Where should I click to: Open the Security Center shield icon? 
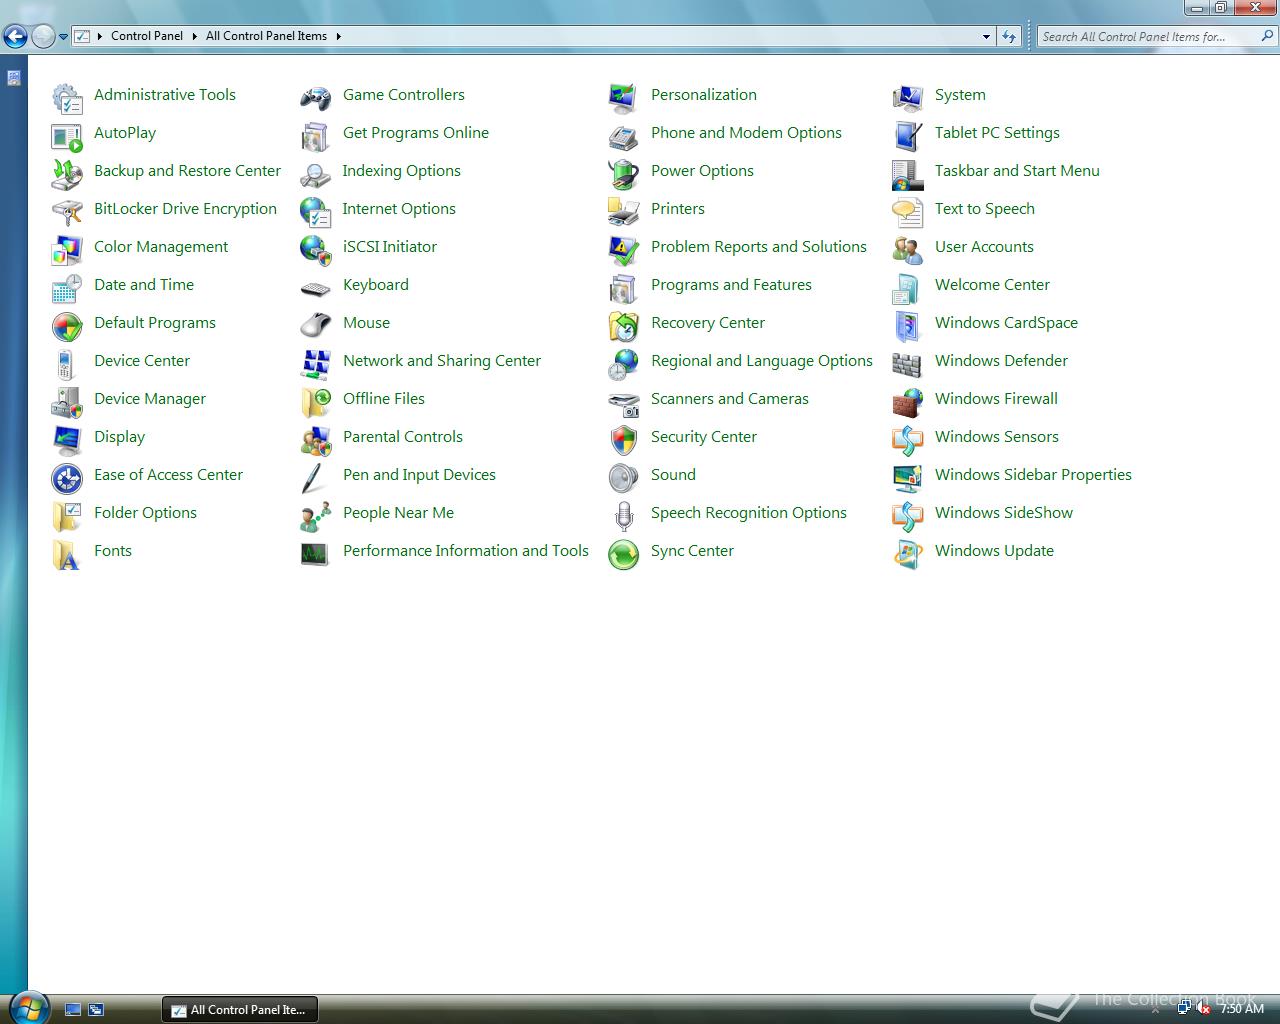[x=624, y=440]
